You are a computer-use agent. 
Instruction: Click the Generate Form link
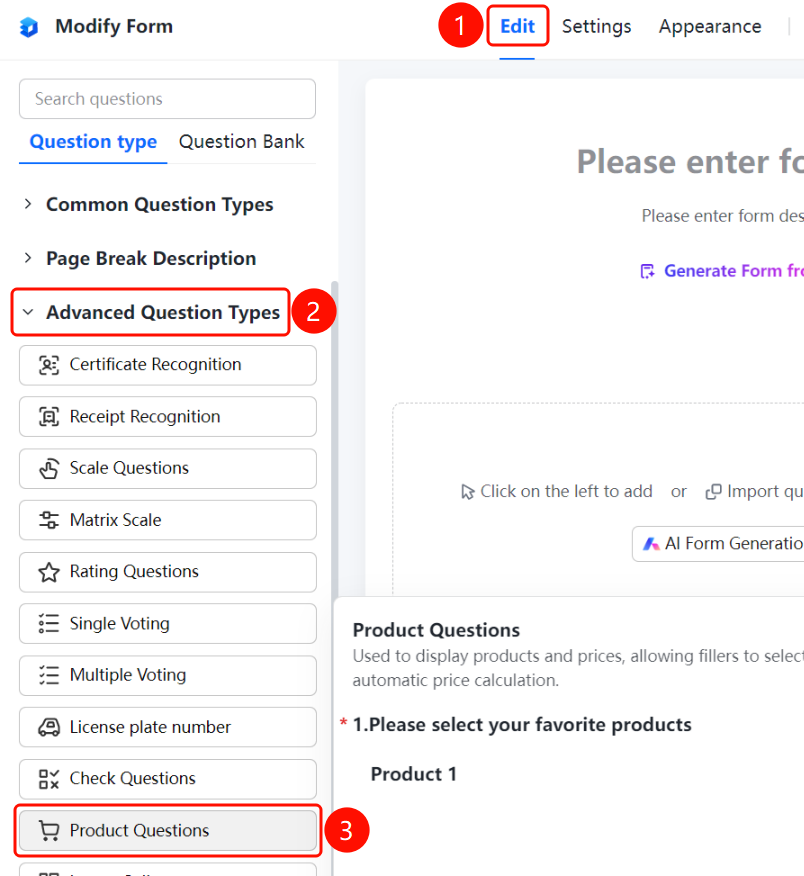722,271
